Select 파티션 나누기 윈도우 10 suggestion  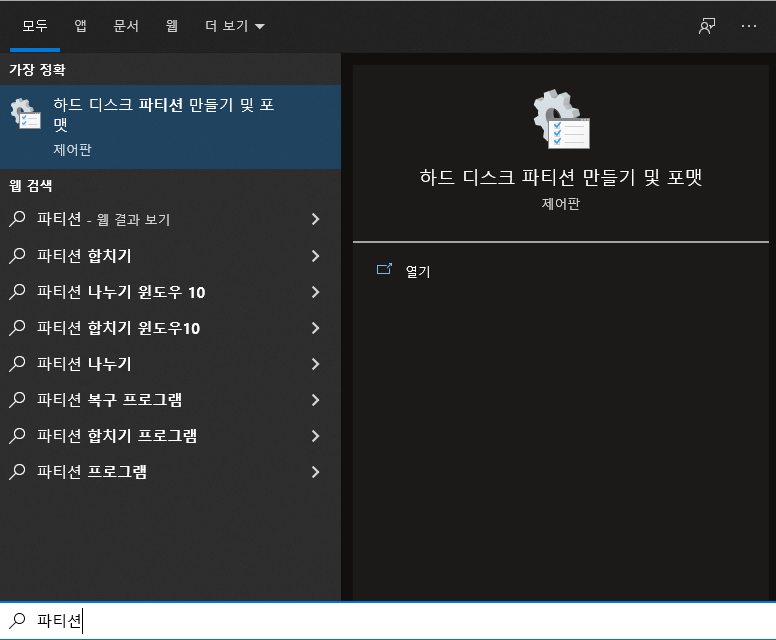pos(170,292)
